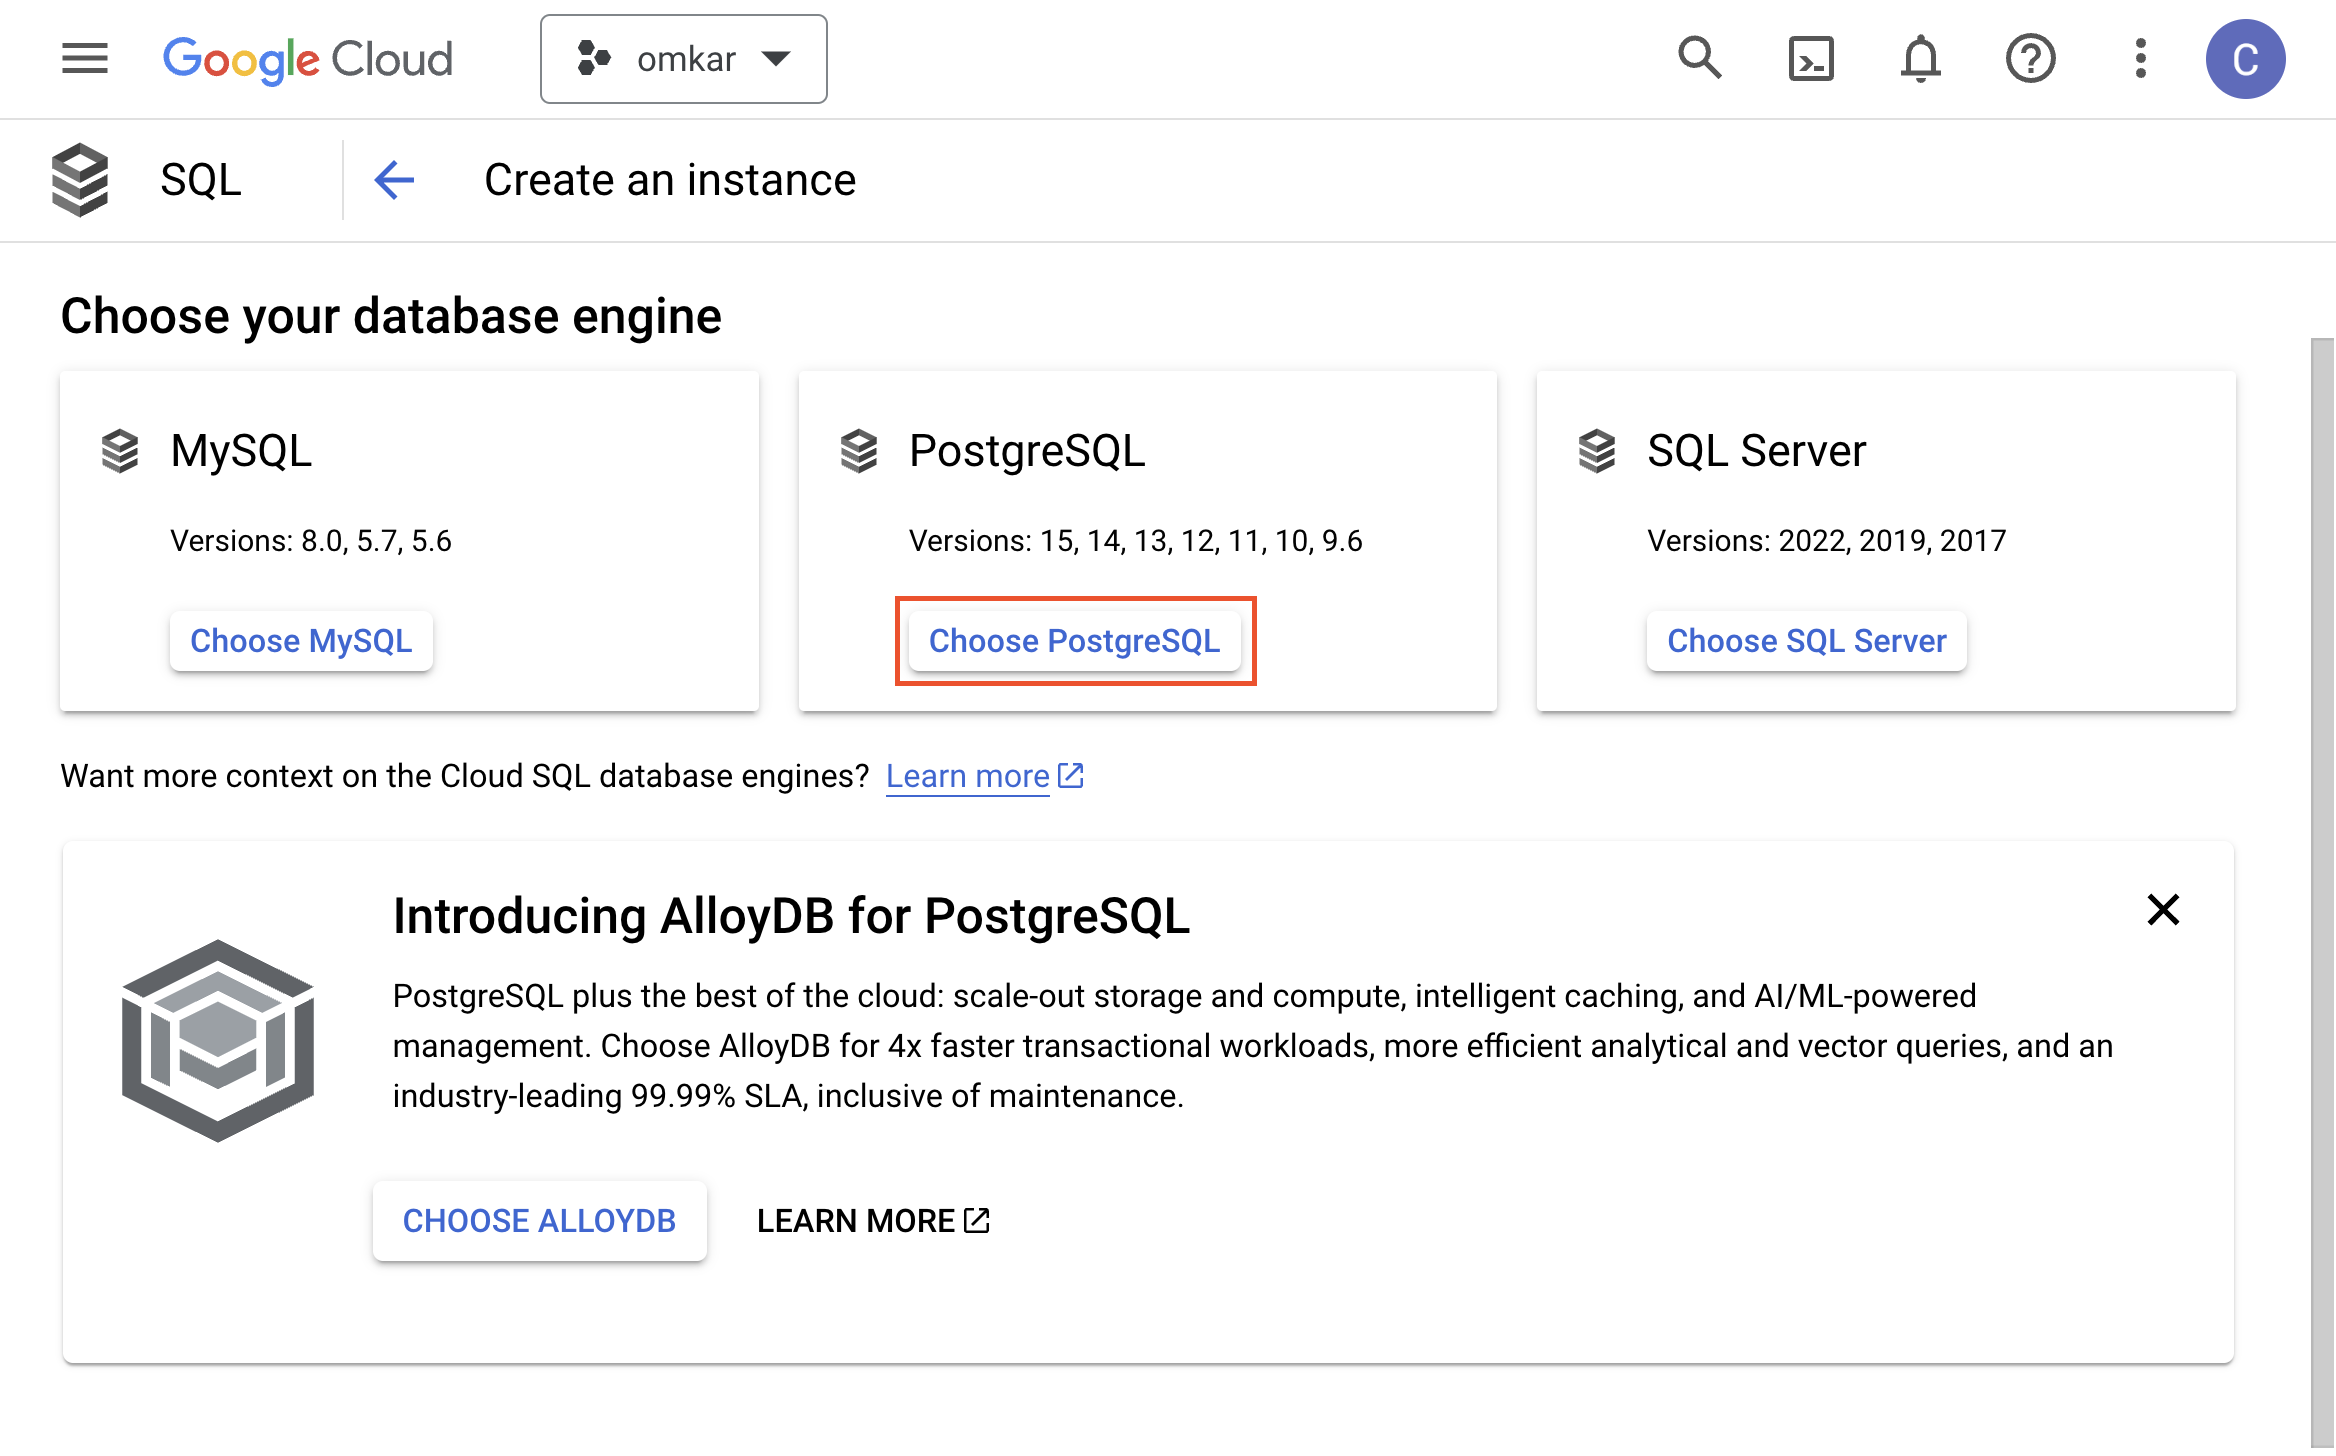The height and width of the screenshot is (1456, 2336).
Task: Open the three-dot more options menu
Action: click(x=2140, y=59)
